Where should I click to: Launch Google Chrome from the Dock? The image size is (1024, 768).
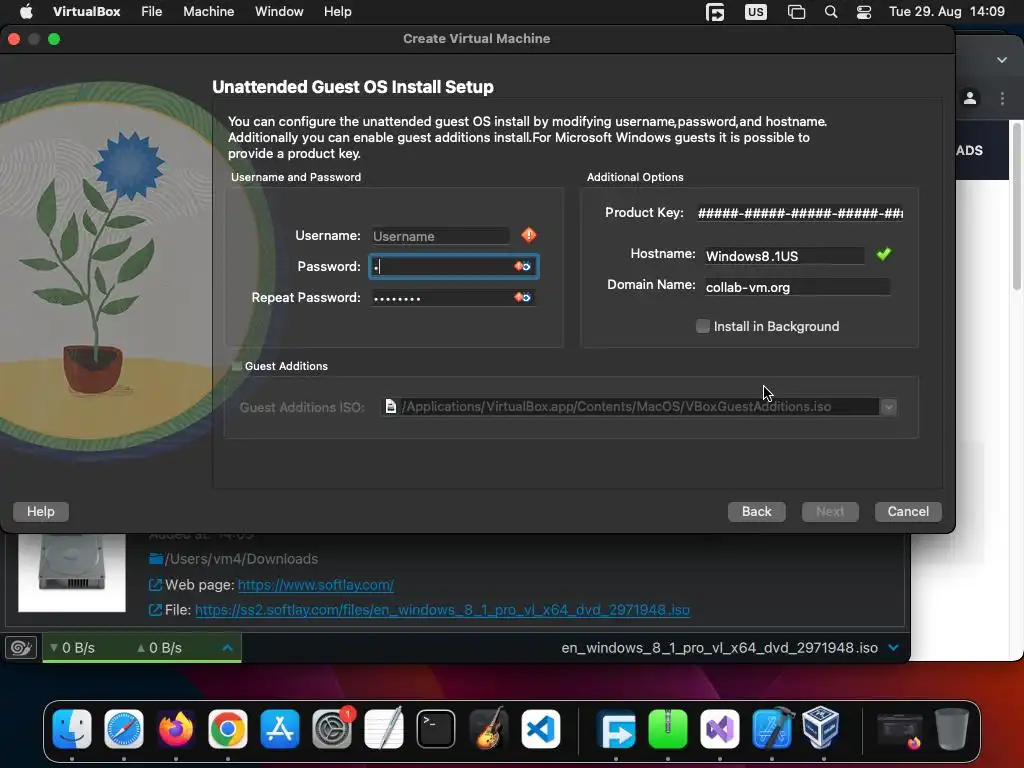[x=227, y=728]
